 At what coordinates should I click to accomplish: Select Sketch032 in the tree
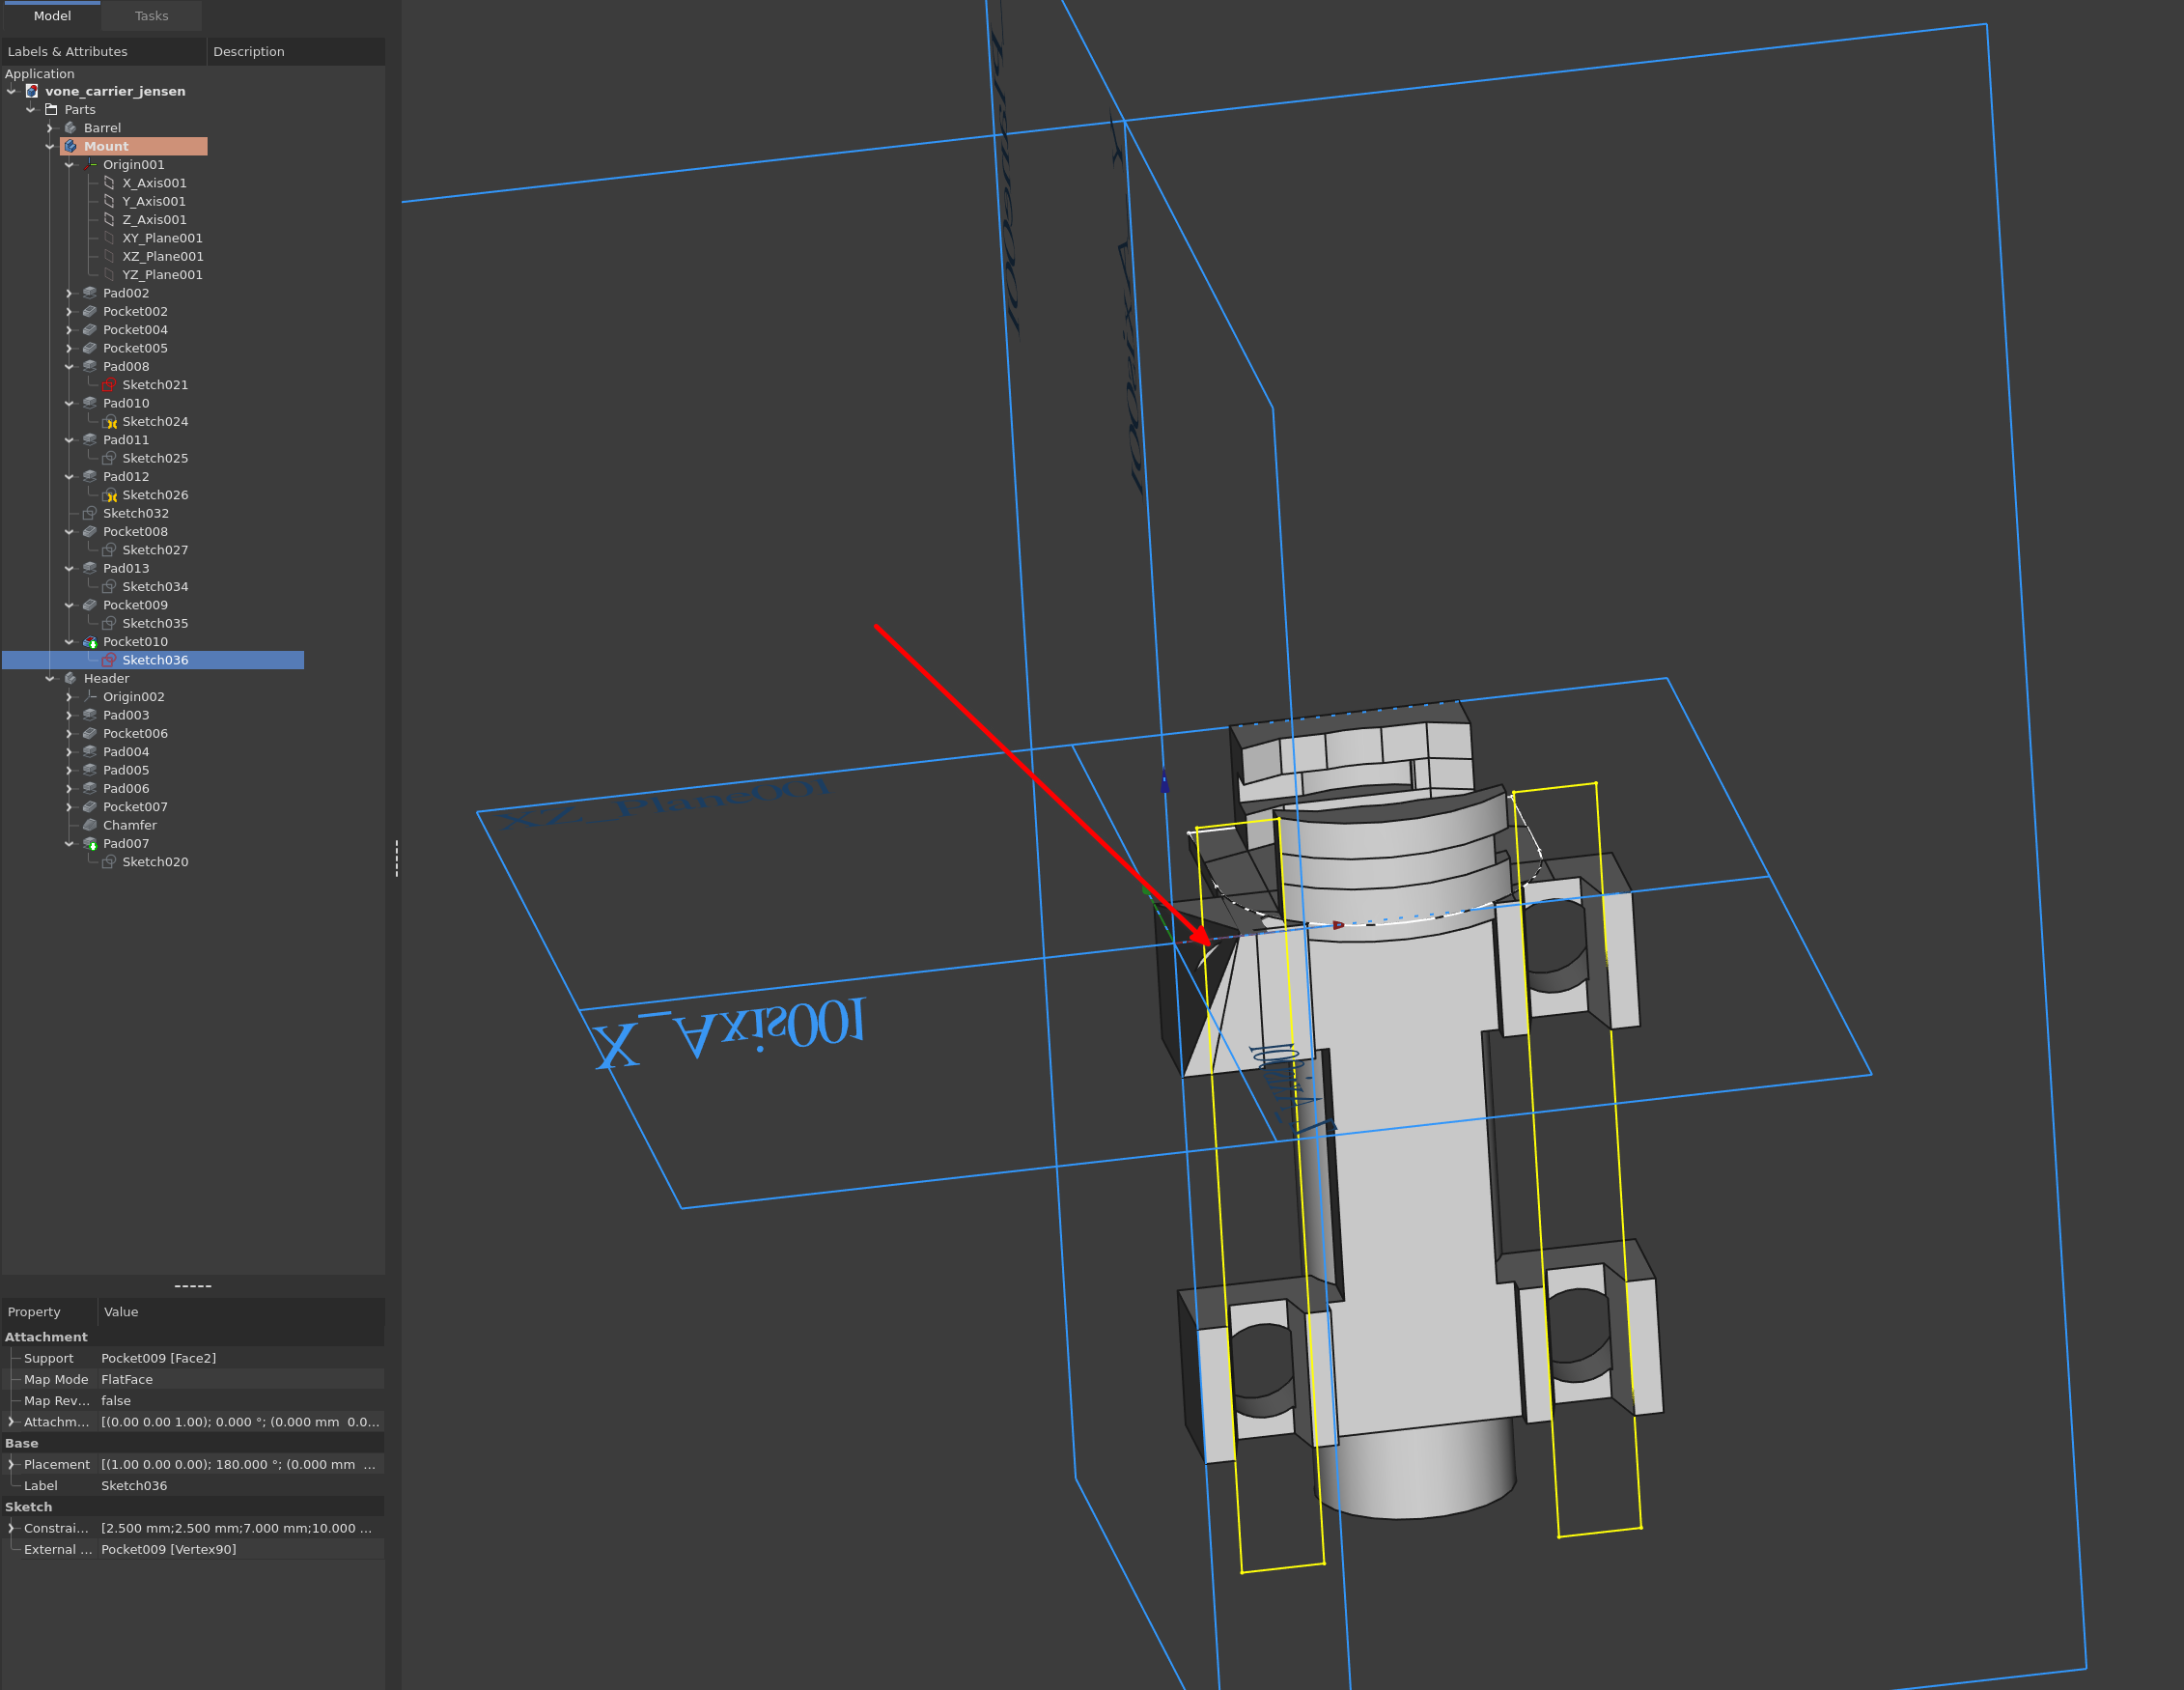pyautogui.click(x=135, y=513)
